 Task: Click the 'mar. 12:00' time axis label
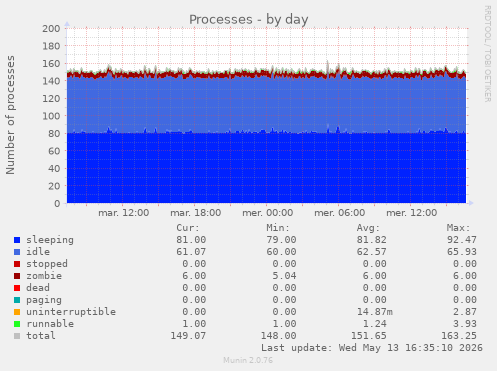coord(124,213)
